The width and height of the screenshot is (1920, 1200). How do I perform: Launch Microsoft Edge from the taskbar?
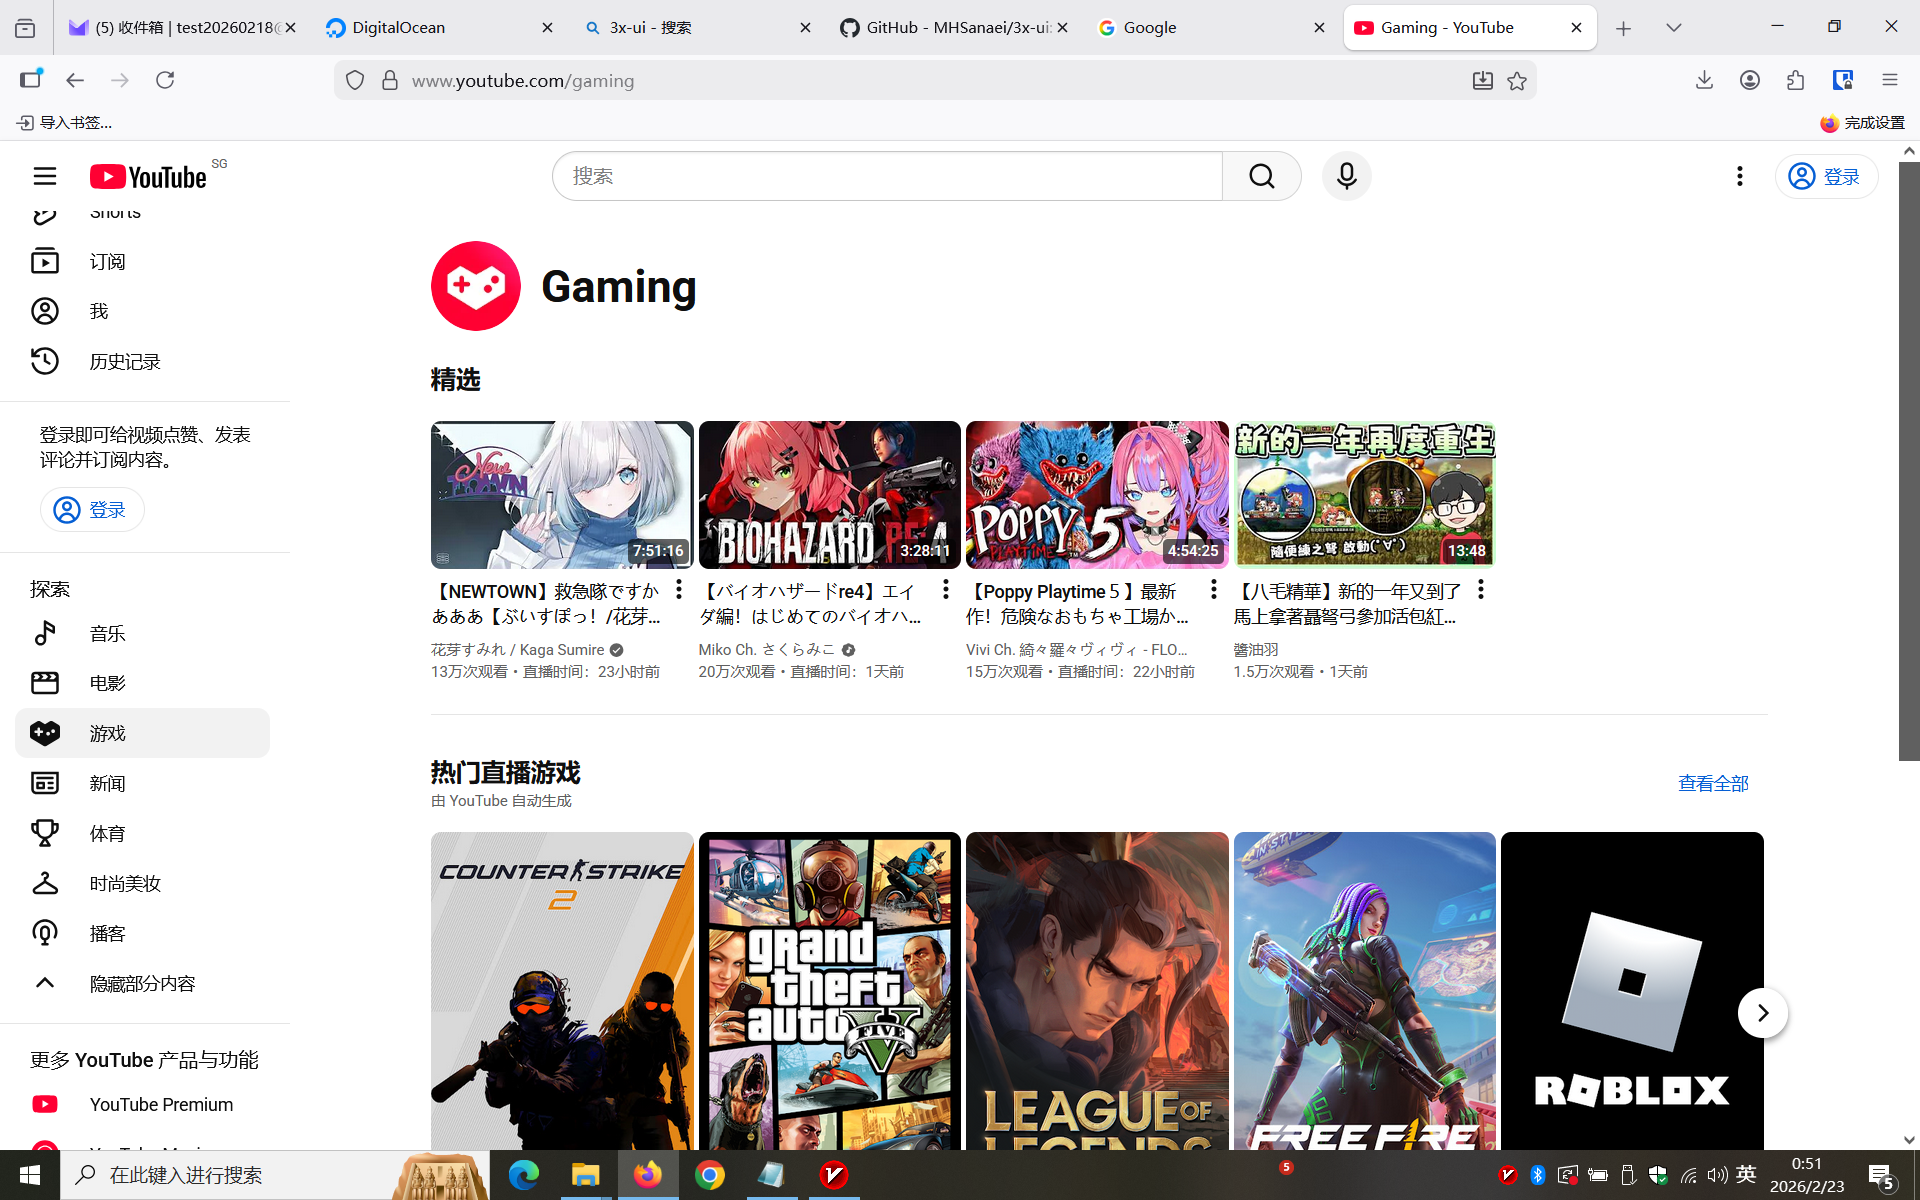point(523,1175)
